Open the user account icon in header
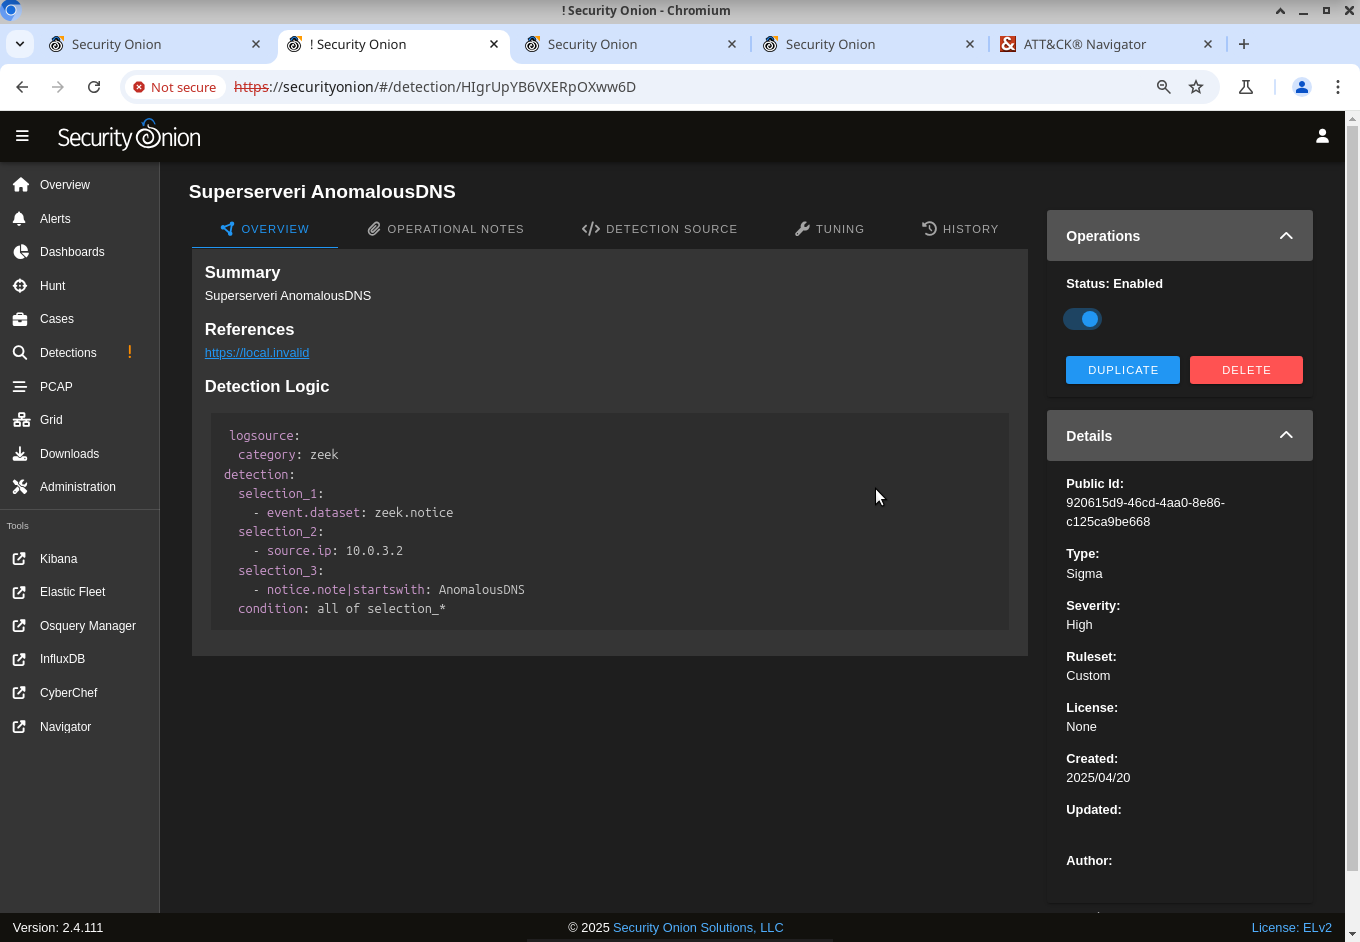 (x=1322, y=136)
